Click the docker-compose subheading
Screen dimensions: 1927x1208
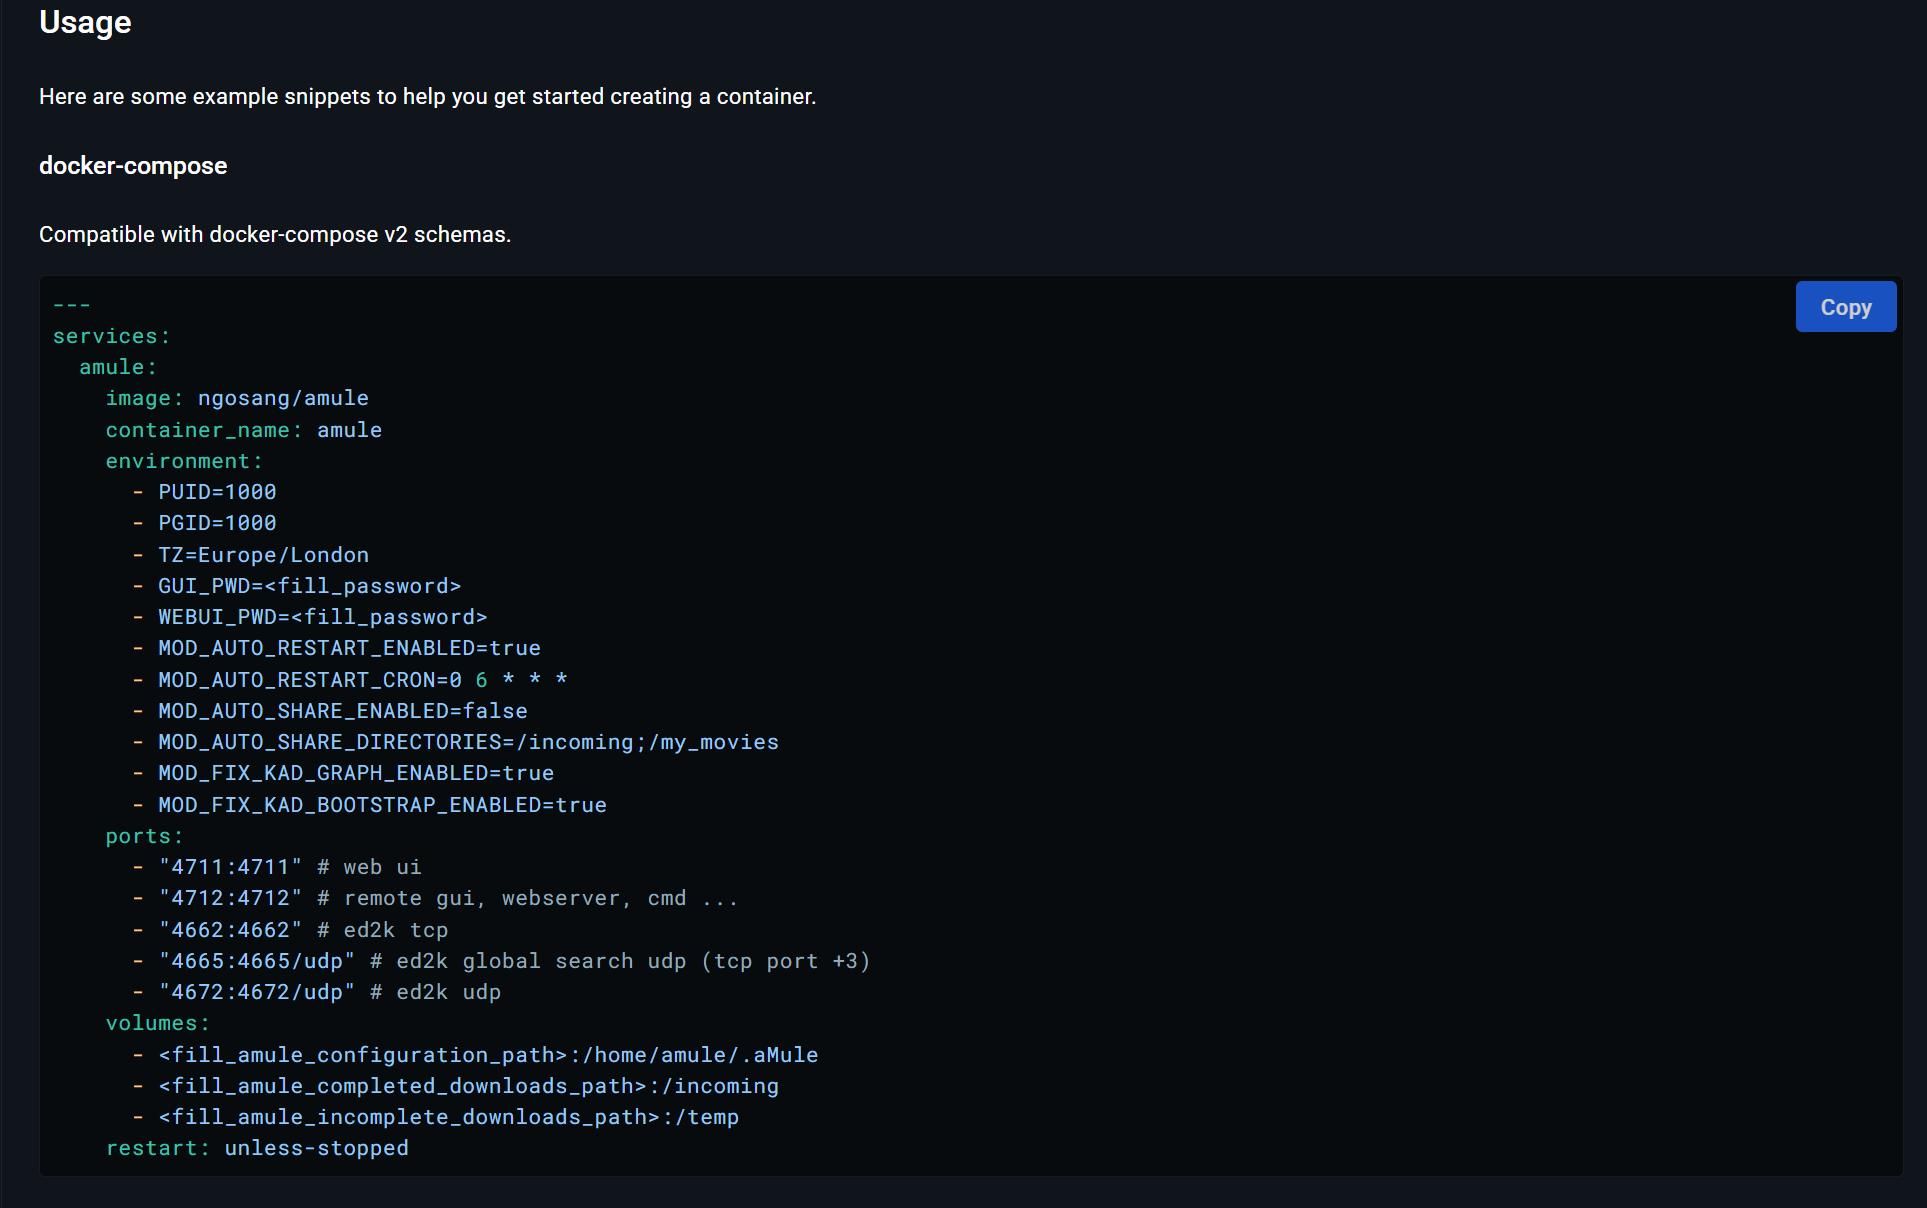(133, 166)
